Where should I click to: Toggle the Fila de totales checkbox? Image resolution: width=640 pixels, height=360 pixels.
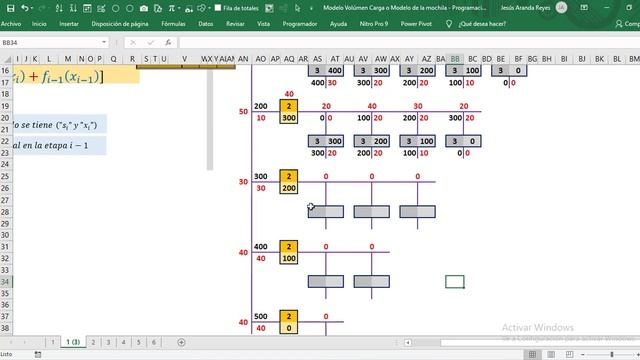(218, 8)
